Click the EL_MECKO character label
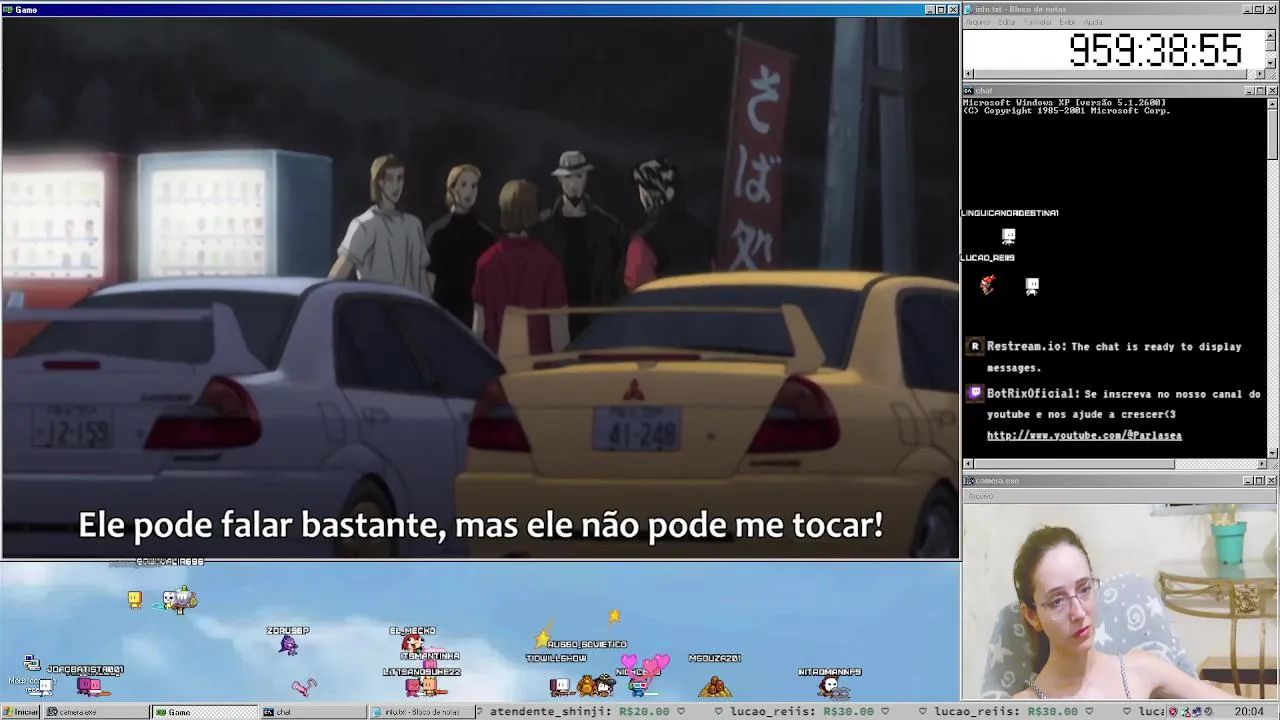Image resolution: width=1280 pixels, height=720 pixels. (x=412, y=631)
